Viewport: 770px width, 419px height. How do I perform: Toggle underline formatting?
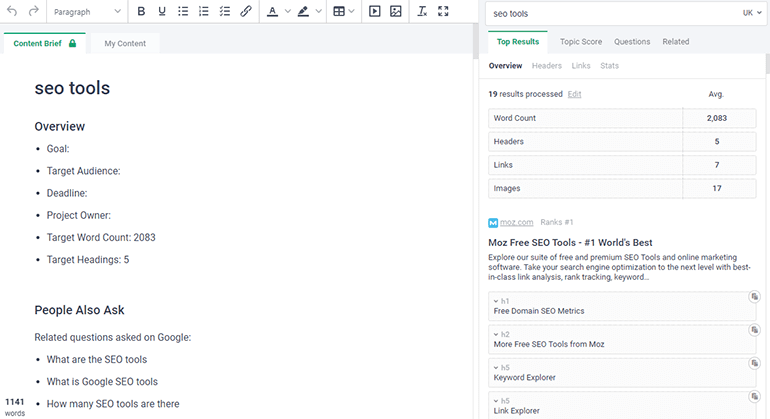click(162, 12)
